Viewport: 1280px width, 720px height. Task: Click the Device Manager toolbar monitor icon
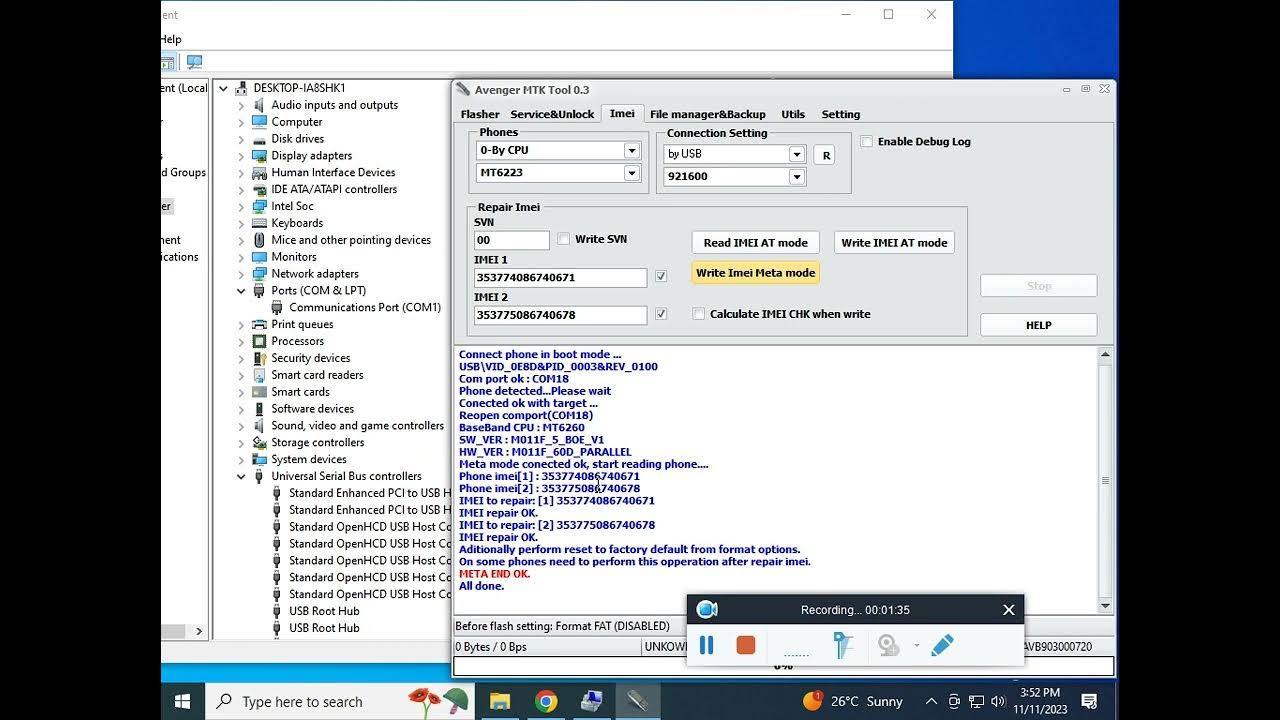(194, 62)
